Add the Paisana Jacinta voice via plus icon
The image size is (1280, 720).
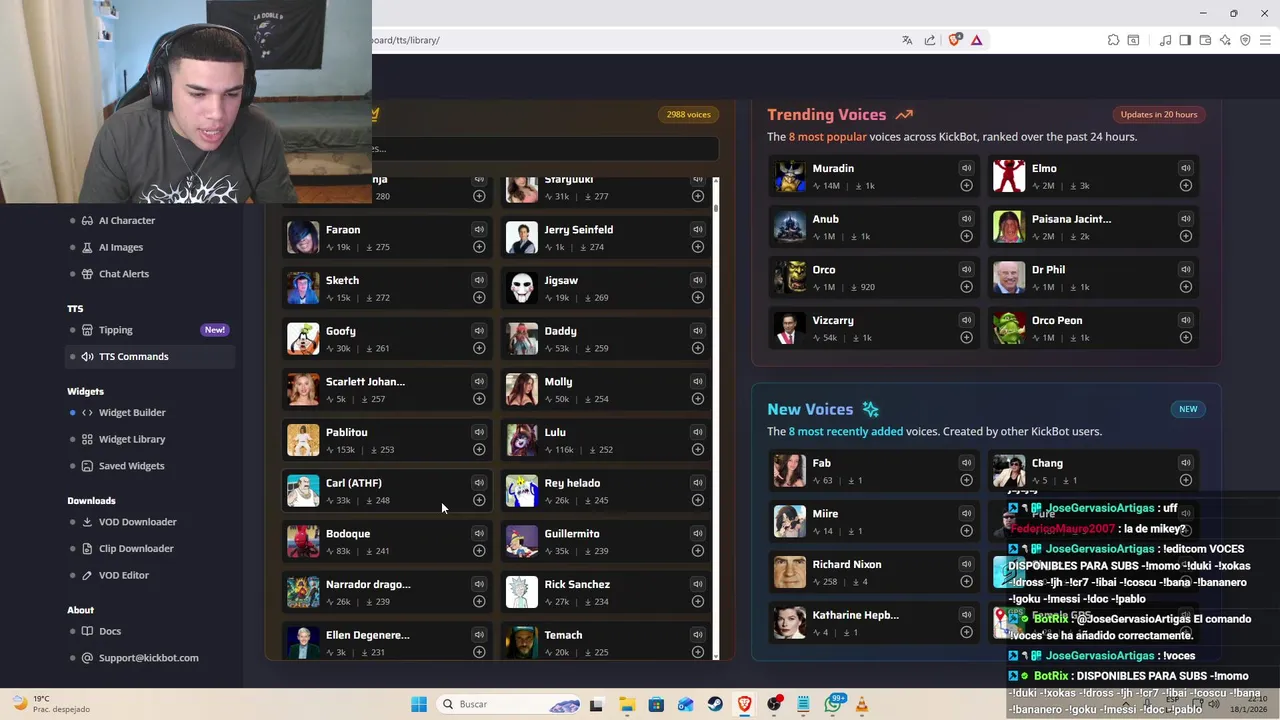click(x=1185, y=236)
